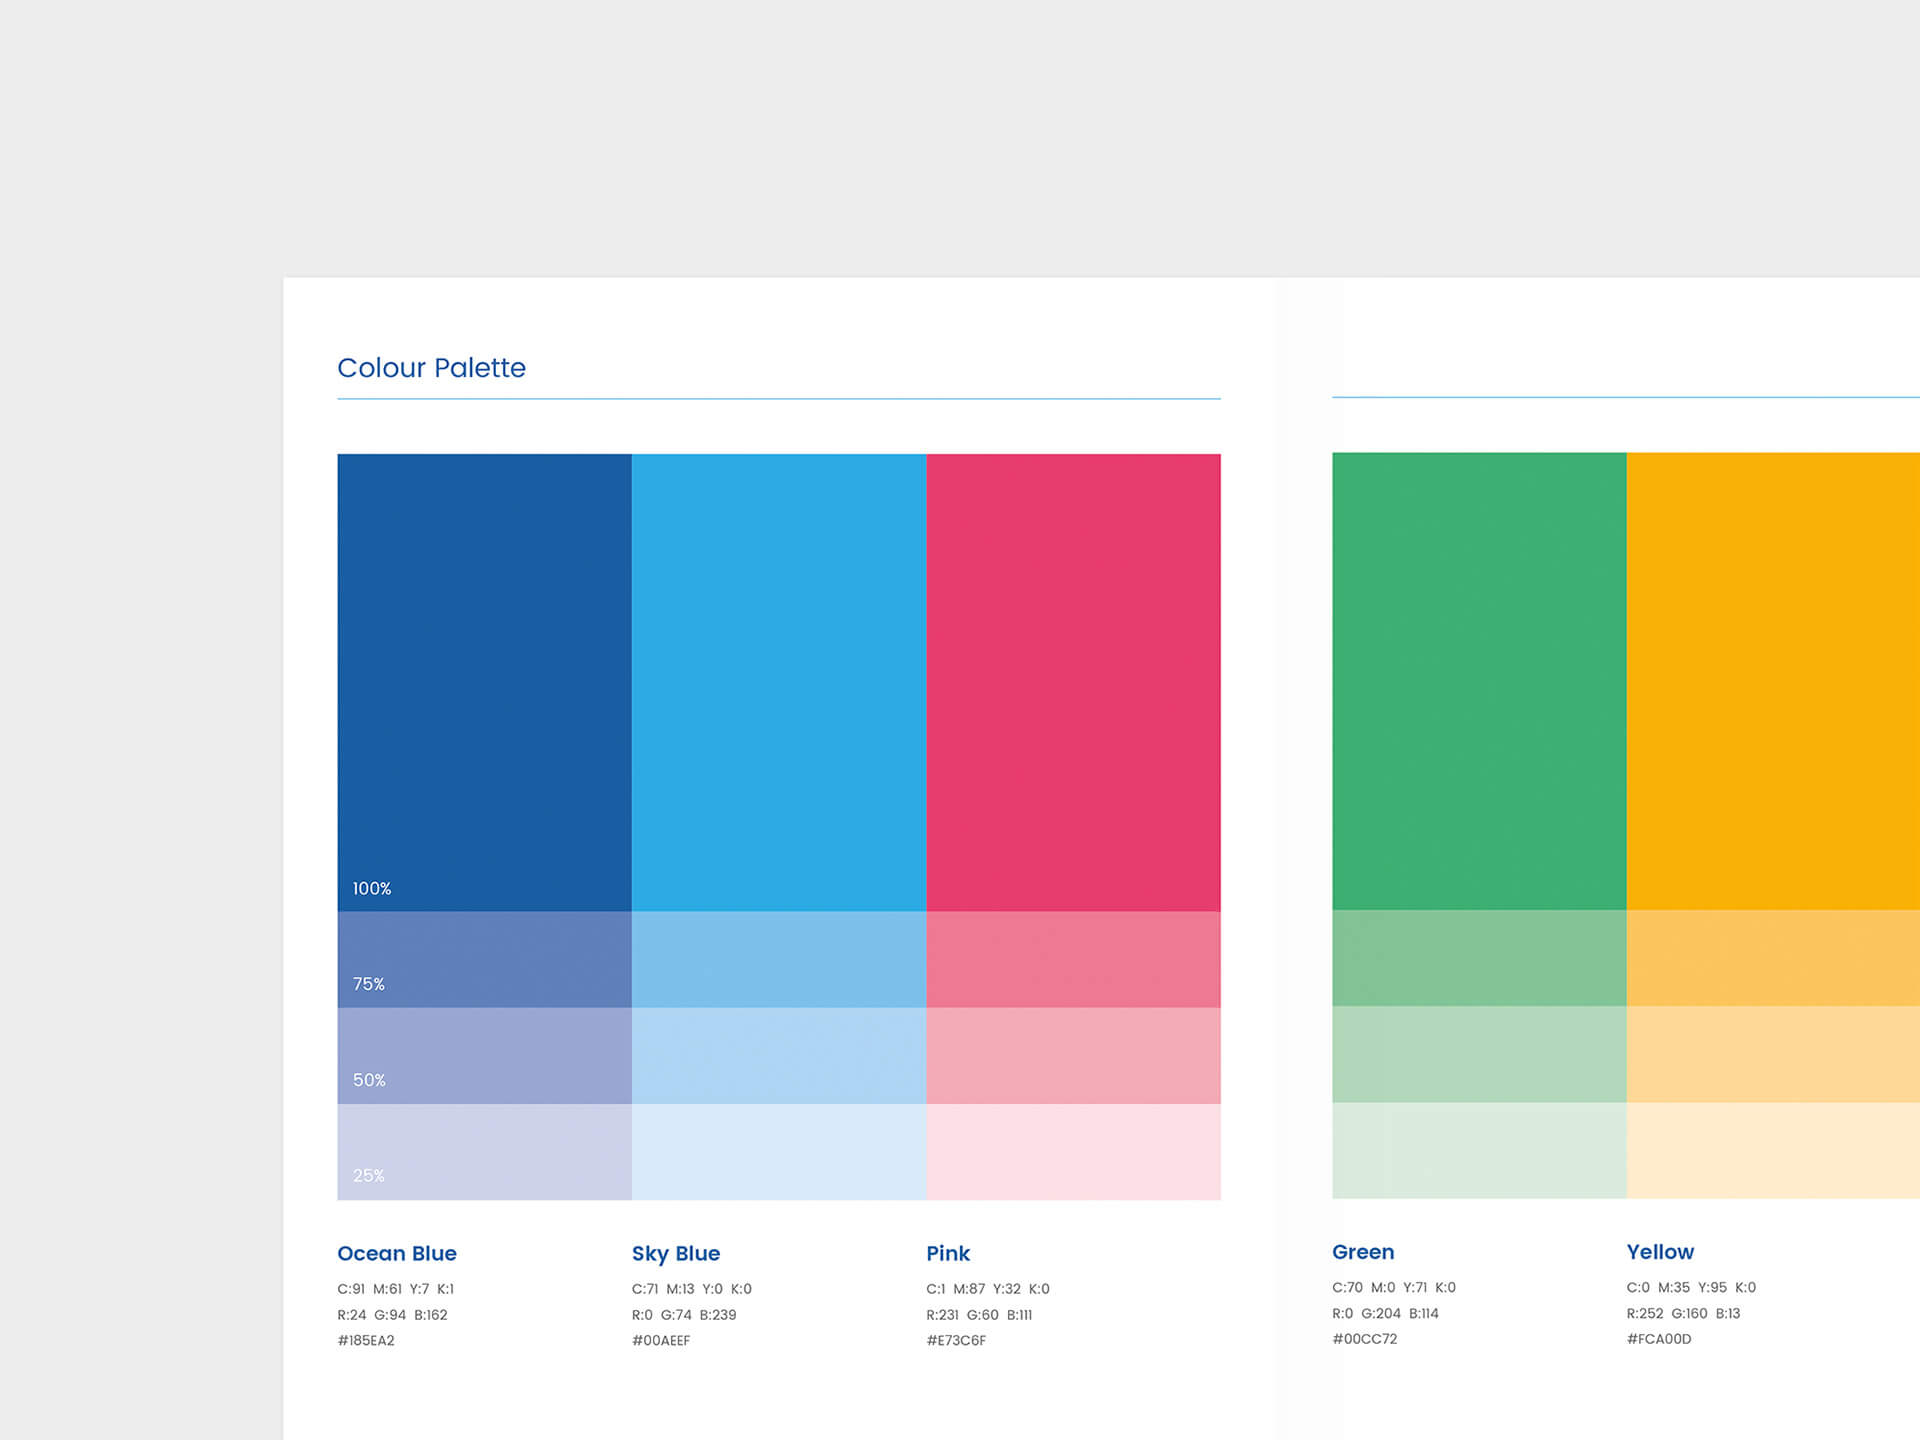Click the Pink 25% tint band
This screenshot has height=1440, width=1920.
(1073, 1155)
